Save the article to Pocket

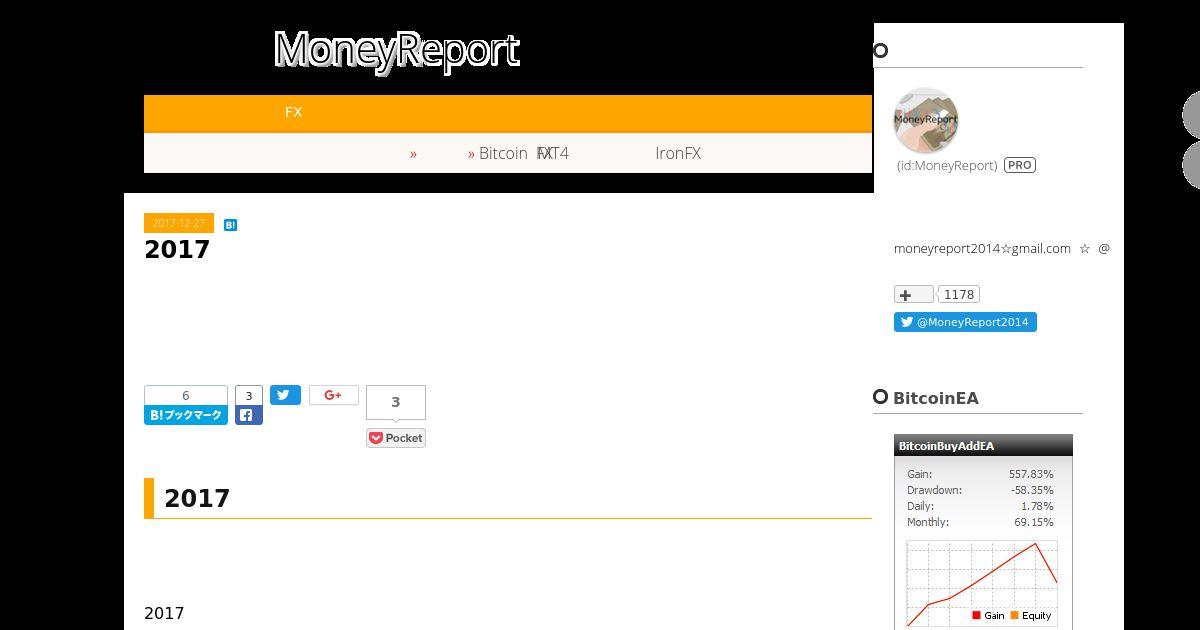[396, 438]
